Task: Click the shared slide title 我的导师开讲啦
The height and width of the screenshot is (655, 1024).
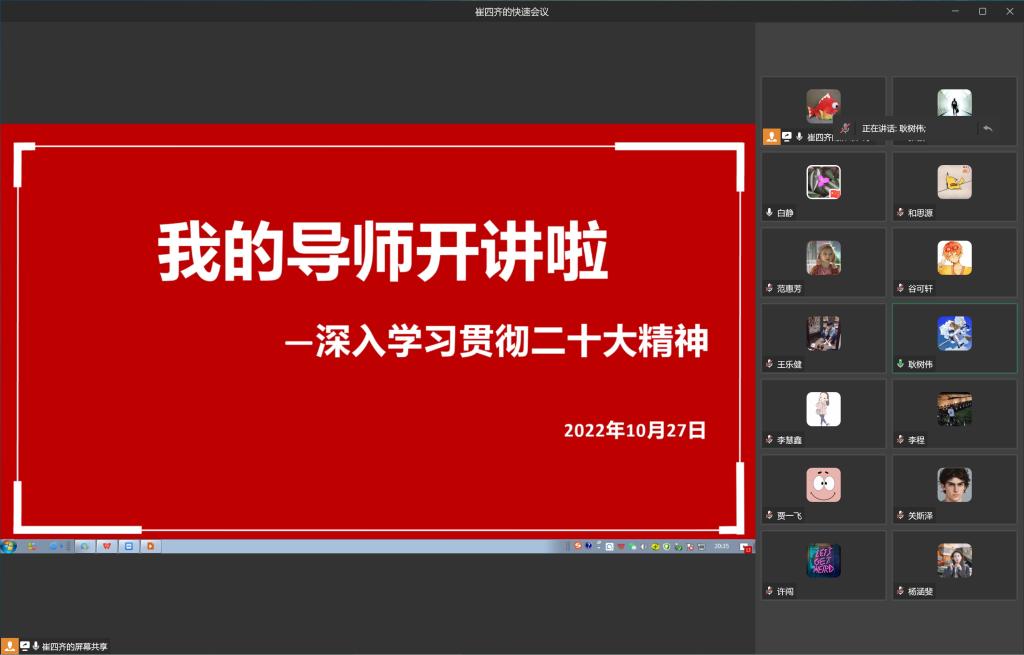Action: 383,253
